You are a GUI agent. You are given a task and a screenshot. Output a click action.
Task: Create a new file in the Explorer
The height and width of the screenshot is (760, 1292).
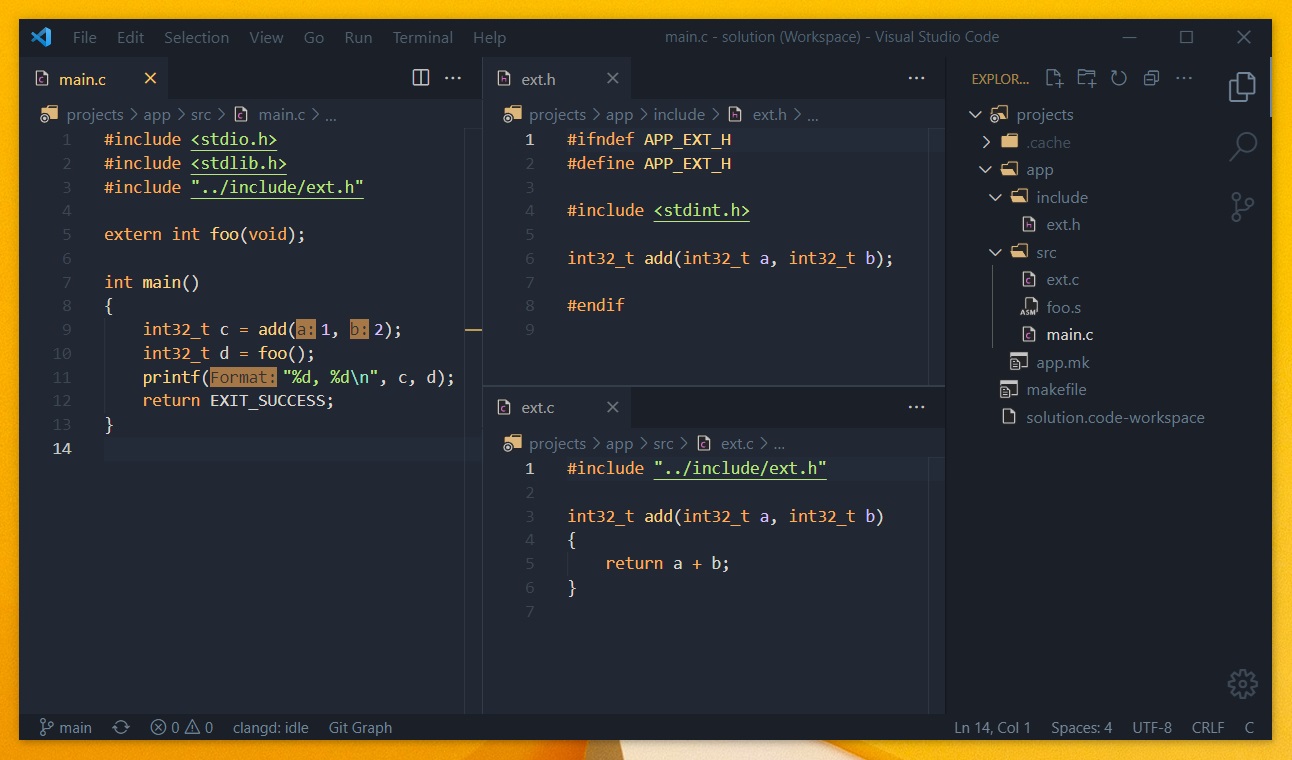pyautogui.click(x=1053, y=77)
